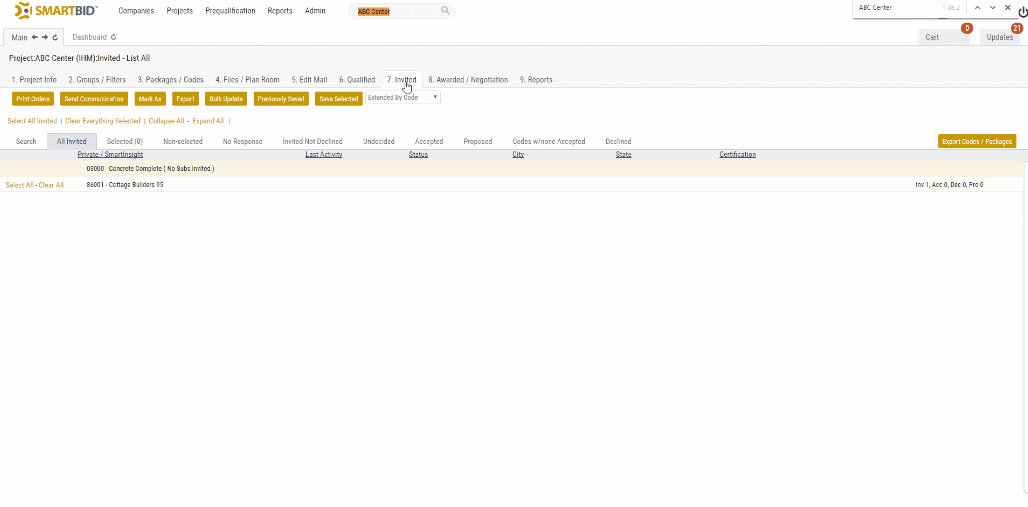Click the Clear Everything Selected link
The width and height of the screenshot is (1028, 507).
click(x=102, y=121)
